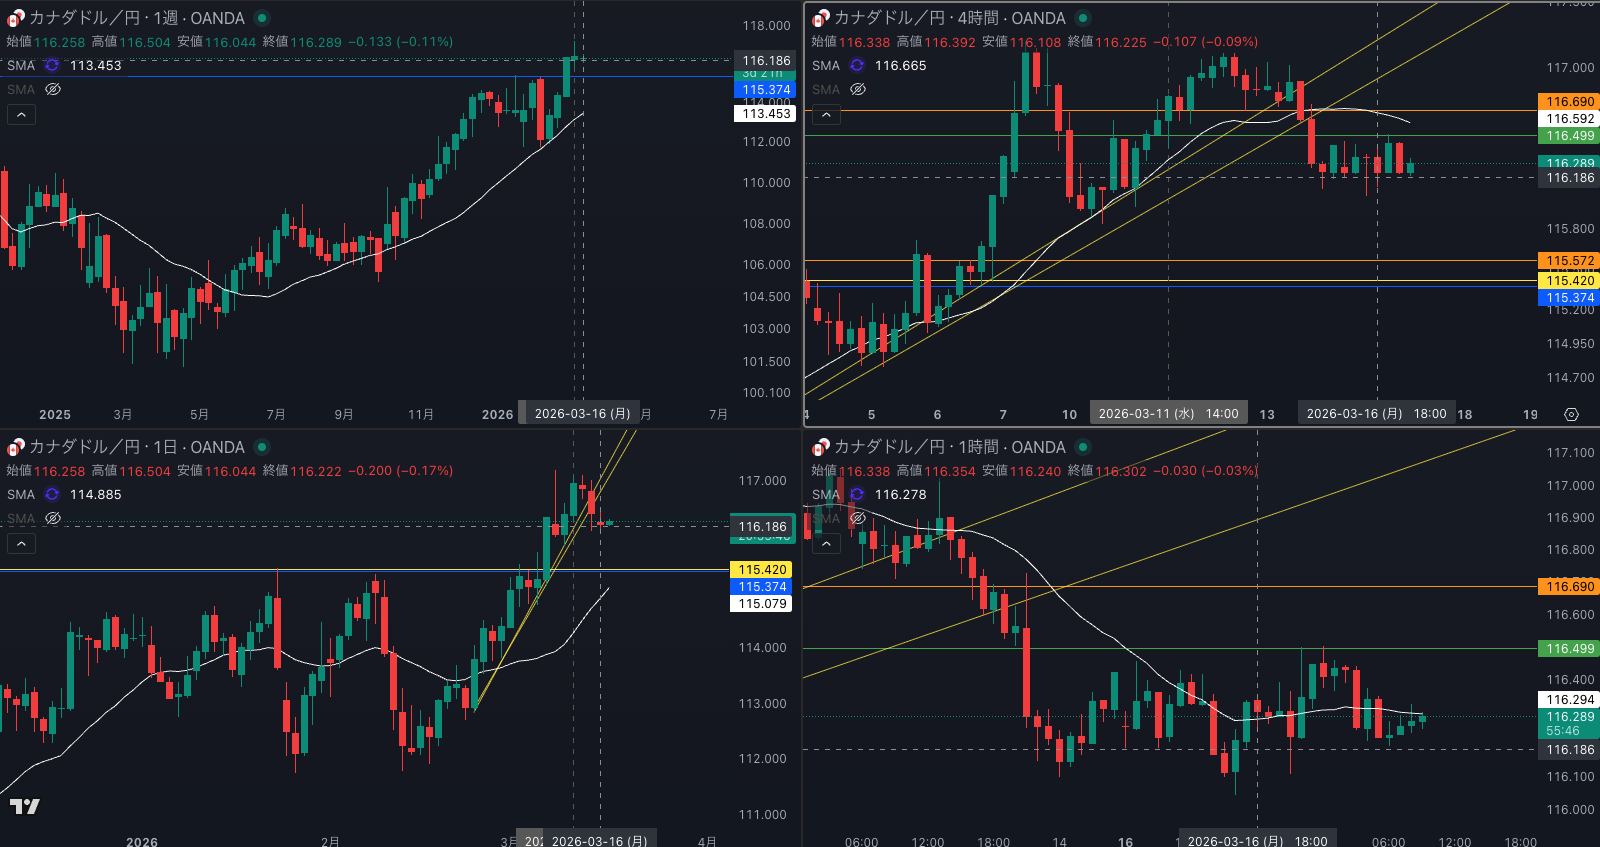The width and height of the screenshot is (1600, 847).
Task: Click the TradingView logo in daily chart
Action: point(25,806)
